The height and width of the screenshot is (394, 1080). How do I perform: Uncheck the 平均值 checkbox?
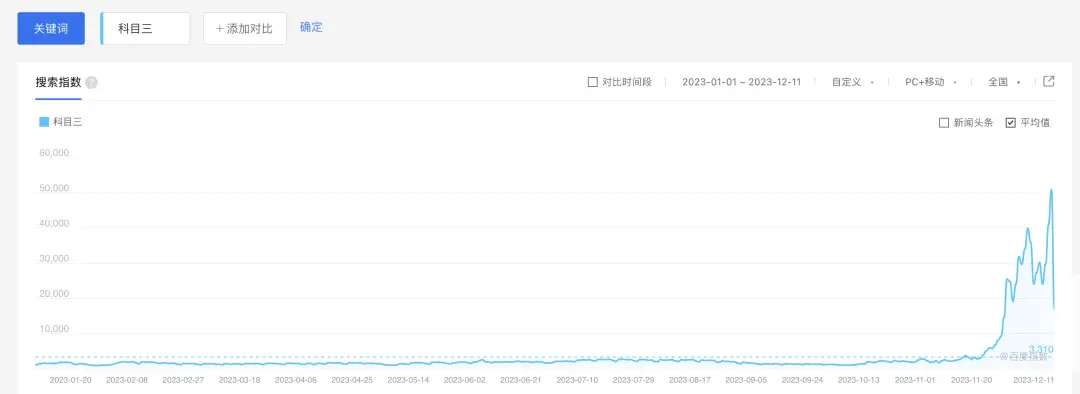(x=1010, y=123)
